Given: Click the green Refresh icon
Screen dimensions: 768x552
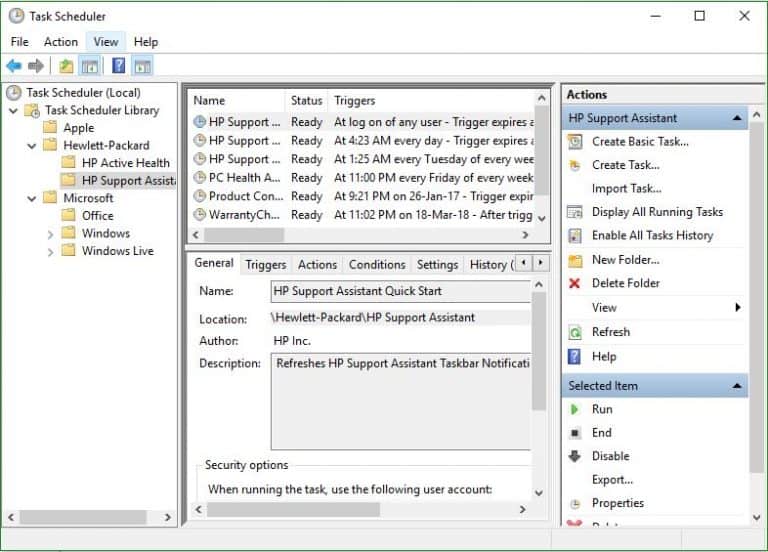Looking at the screenshot, I should point(574,332).
